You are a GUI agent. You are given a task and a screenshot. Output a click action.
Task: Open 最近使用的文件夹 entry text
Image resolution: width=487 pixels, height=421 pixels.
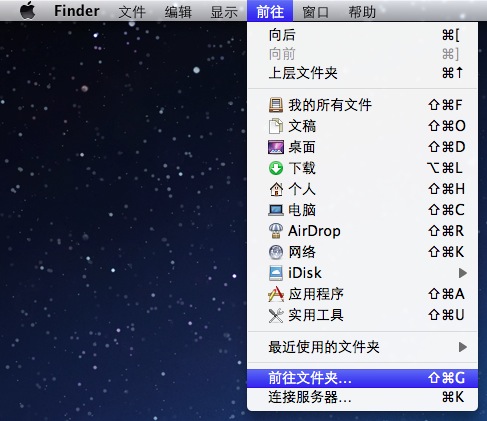point(324,347)
